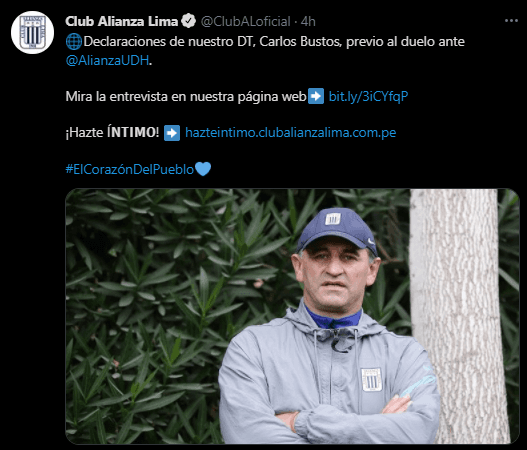
Task: Click the @ClubALoficial handle
Action: point(245,22)
